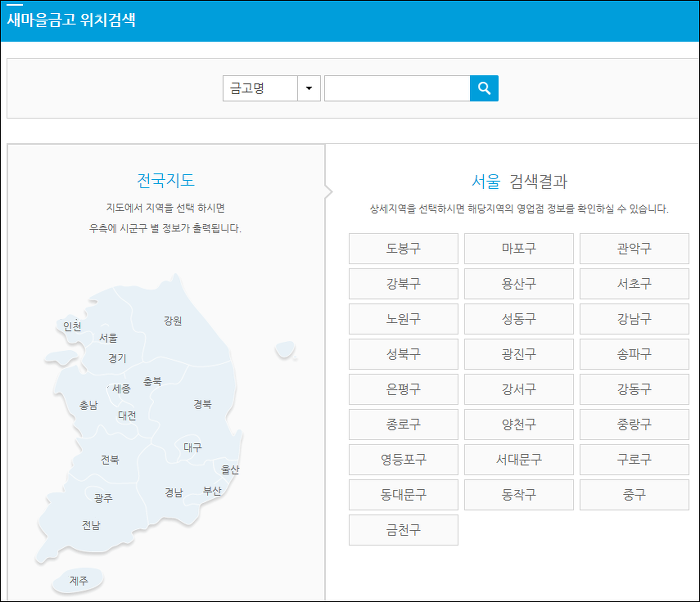
Task: Pick 경남 on the national map
Action: (174, 493)
